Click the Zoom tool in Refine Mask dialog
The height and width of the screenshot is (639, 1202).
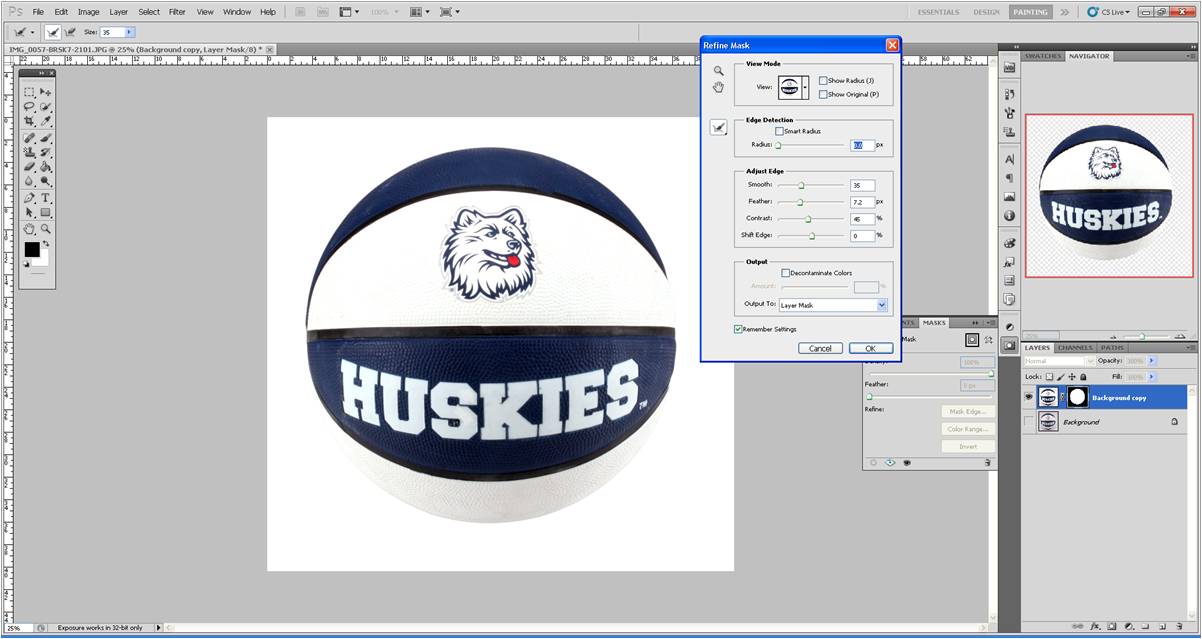click(x=718, y=71)
